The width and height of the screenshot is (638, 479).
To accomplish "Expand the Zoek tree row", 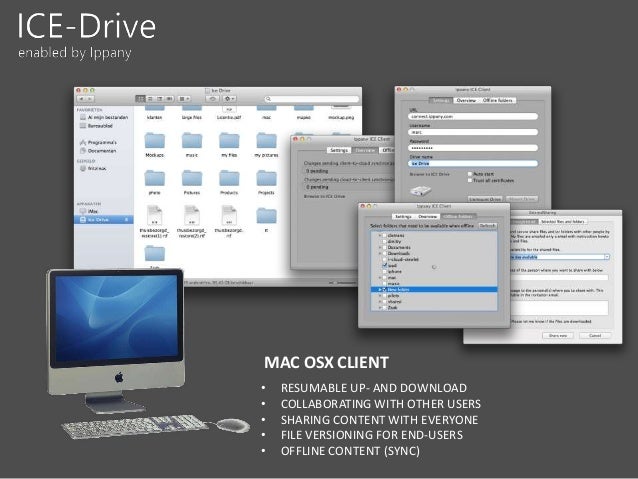I will 380,308.
